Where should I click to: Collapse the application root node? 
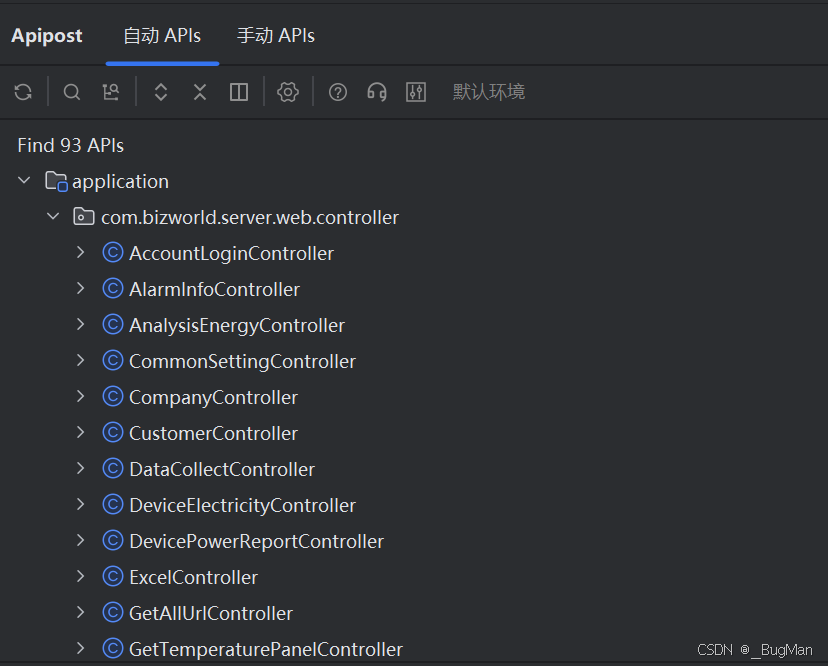coord(24,181)
